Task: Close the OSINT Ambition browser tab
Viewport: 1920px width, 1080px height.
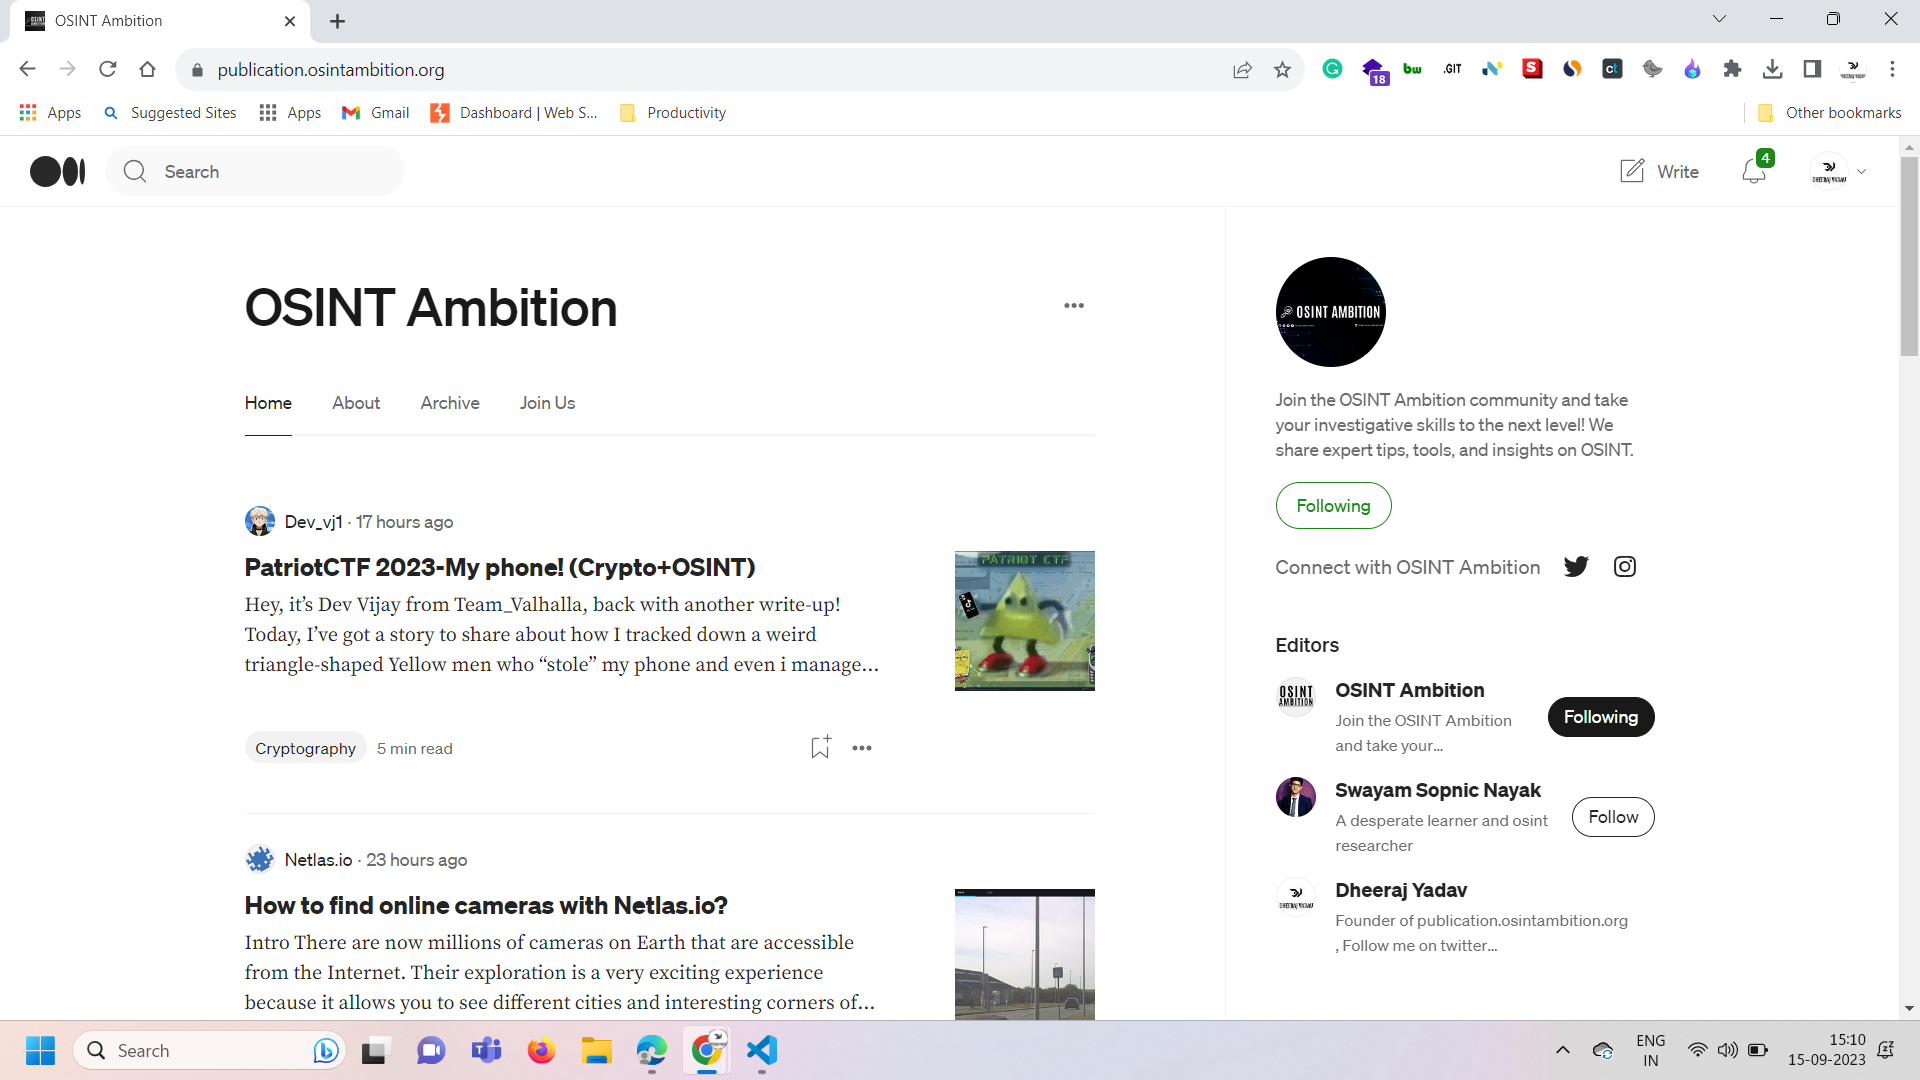Action: pos(290,21)
